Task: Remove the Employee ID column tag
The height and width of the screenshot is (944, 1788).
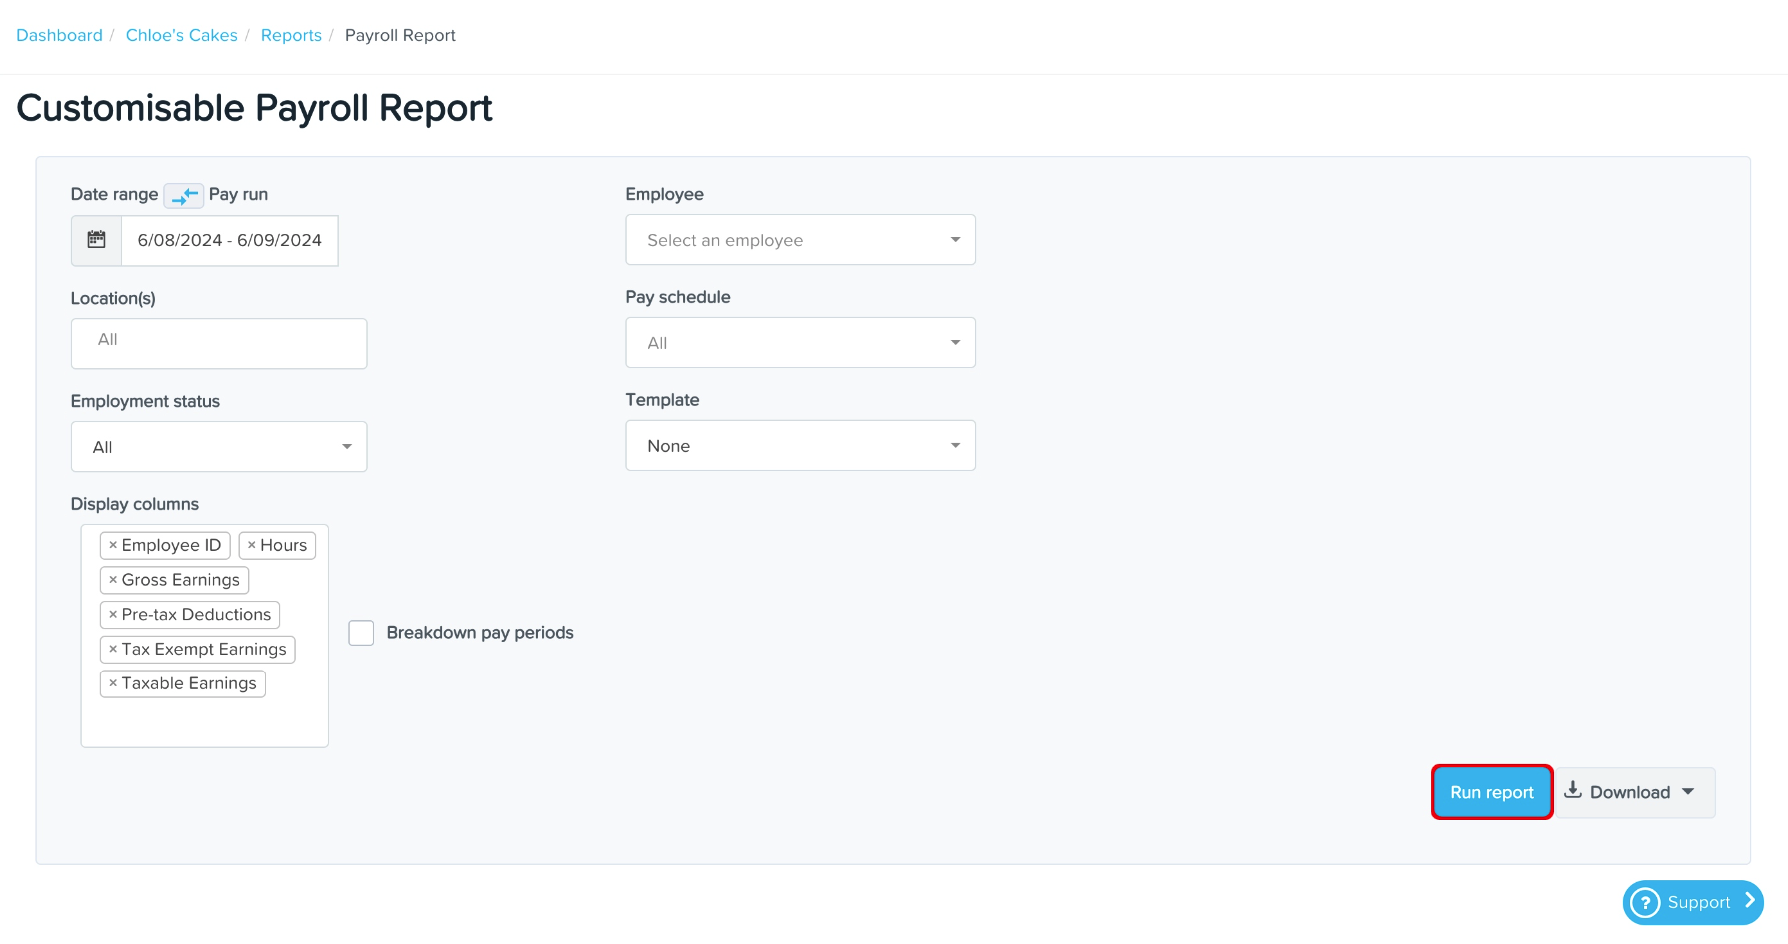Action: pyautogui.click(x=113, y=545)
